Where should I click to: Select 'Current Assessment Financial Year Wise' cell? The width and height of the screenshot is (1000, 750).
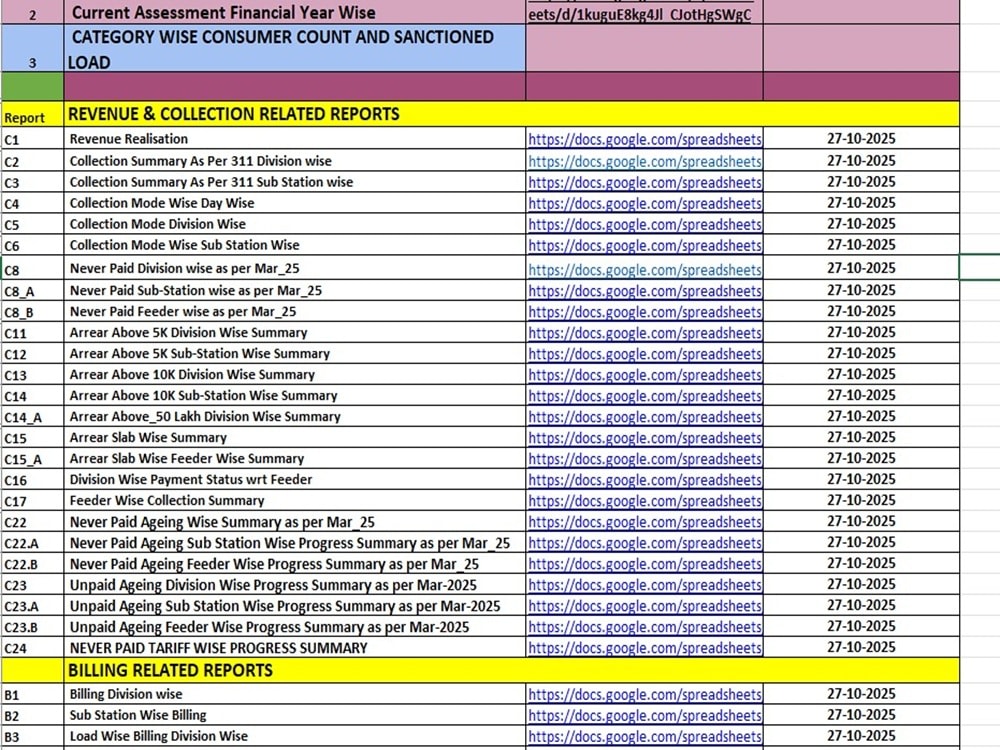point(295,12)
